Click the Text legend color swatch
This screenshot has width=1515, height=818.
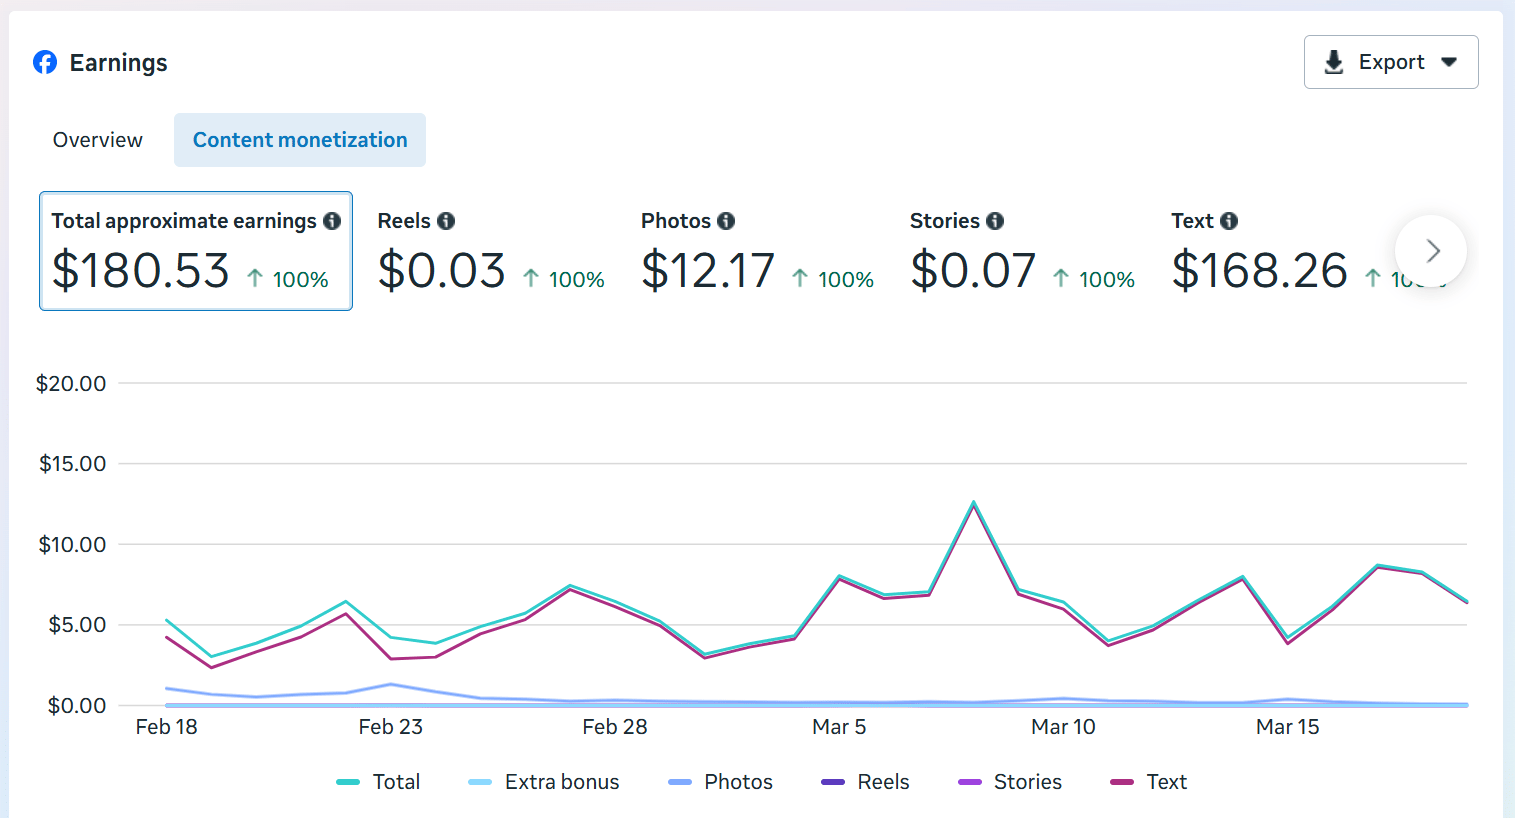[x=1122, y=782]
